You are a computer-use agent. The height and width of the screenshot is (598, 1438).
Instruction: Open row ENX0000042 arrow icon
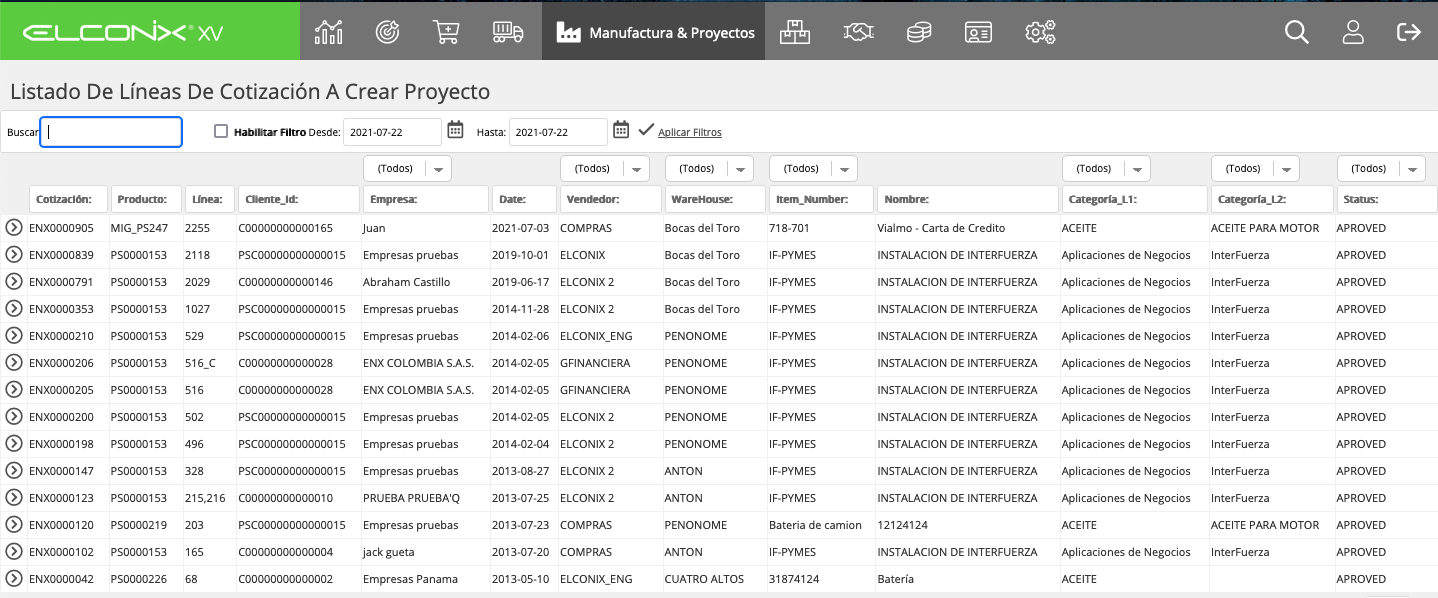pos(14,579)
